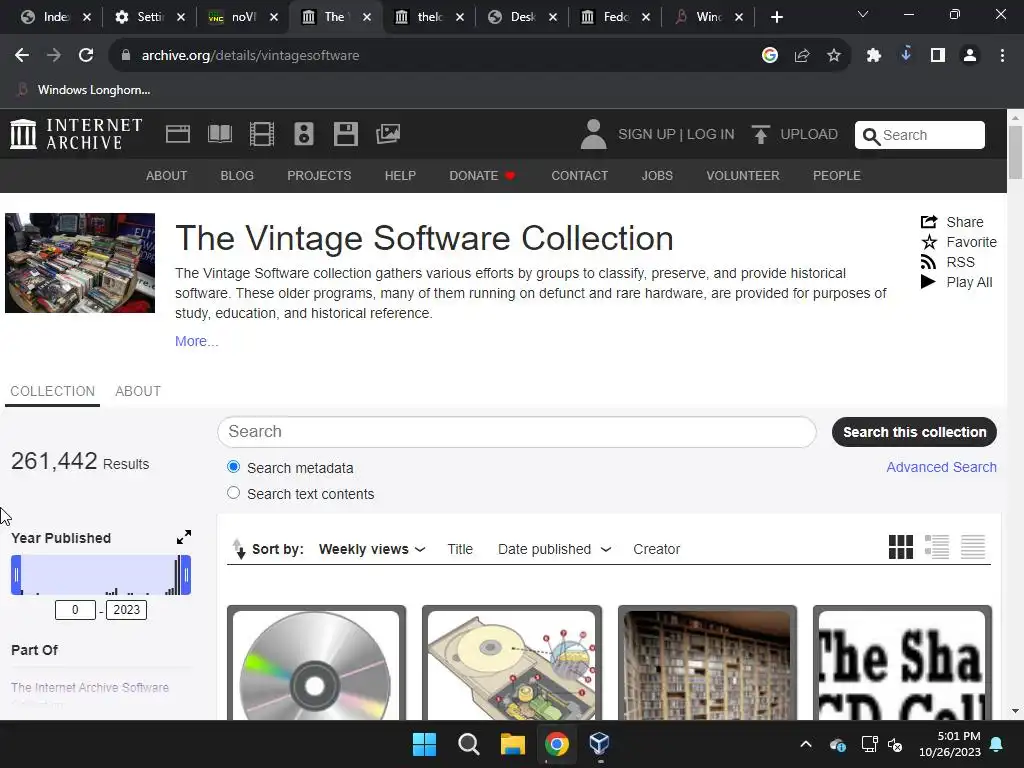Click the More... description link
The height and width of the screenshot is (768, 1024).
click(x=197, y=341)
